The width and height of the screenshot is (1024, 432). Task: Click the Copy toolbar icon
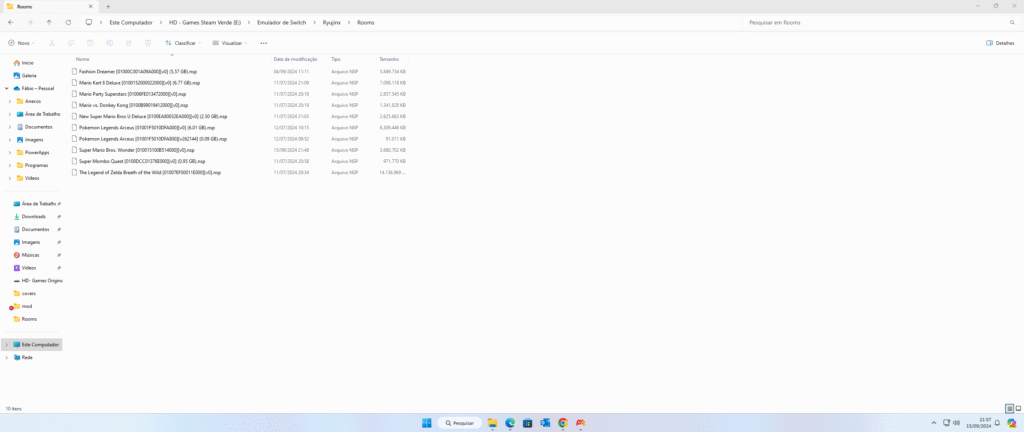(x=71, y=43)
